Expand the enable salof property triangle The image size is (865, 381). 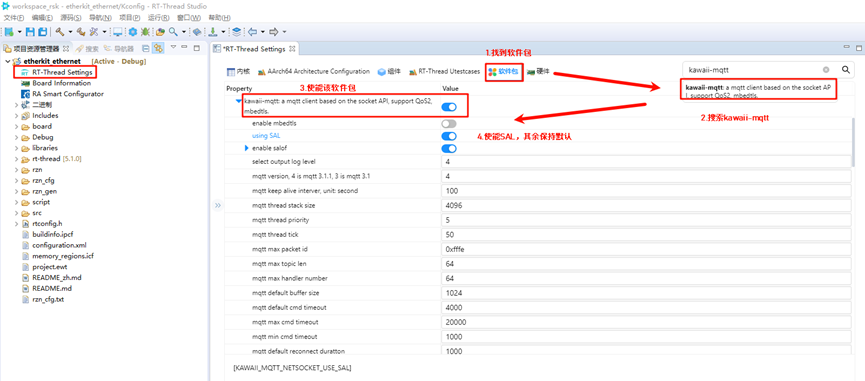247,148
